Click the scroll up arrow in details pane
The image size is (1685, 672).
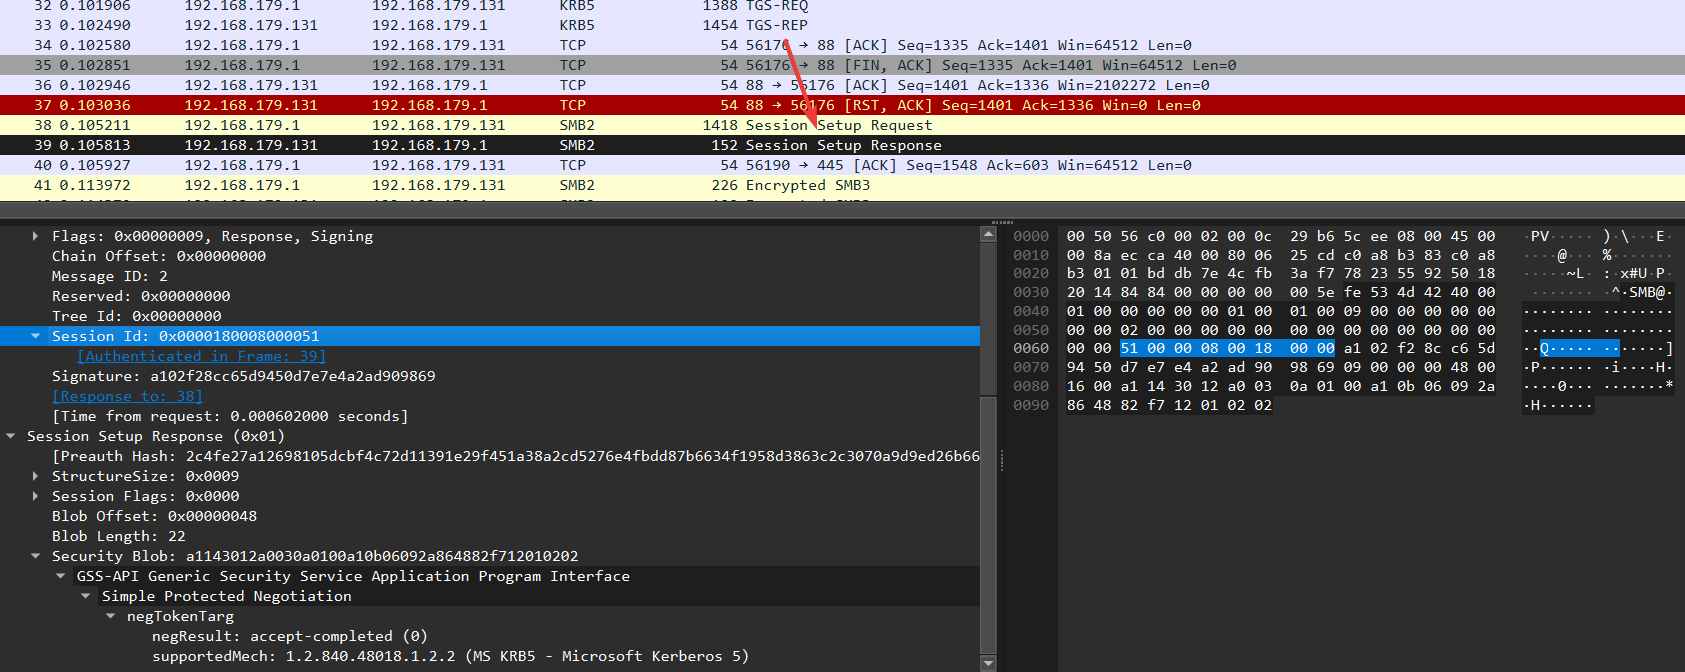tap(988, 235)
